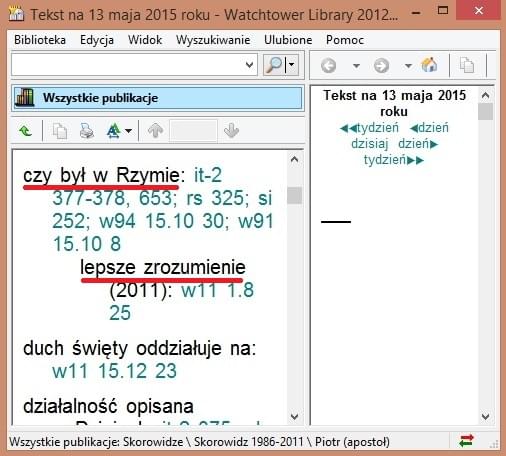Viewport: 506px width, 456px height.
Task: Open search options dropdown beside magnifier
Action: (292, 65)
